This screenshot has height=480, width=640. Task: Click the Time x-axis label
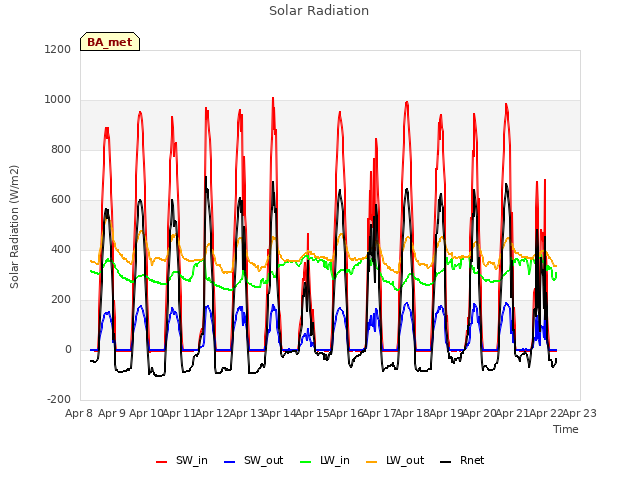click(x=566, y=429)
